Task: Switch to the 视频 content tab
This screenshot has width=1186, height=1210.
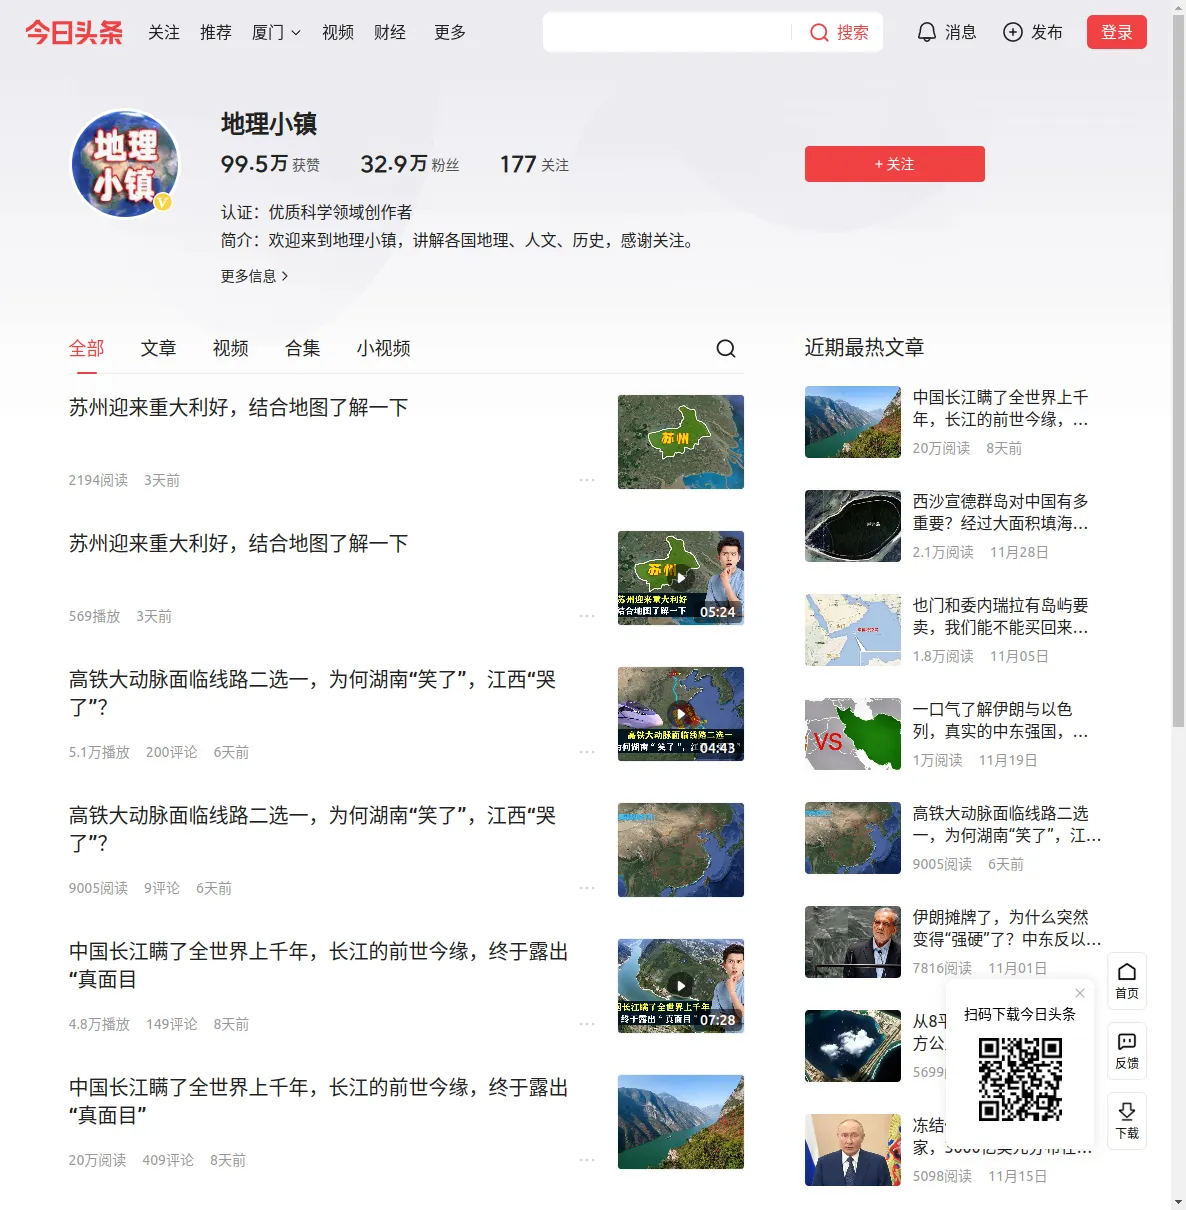Action: click(231, 348)
